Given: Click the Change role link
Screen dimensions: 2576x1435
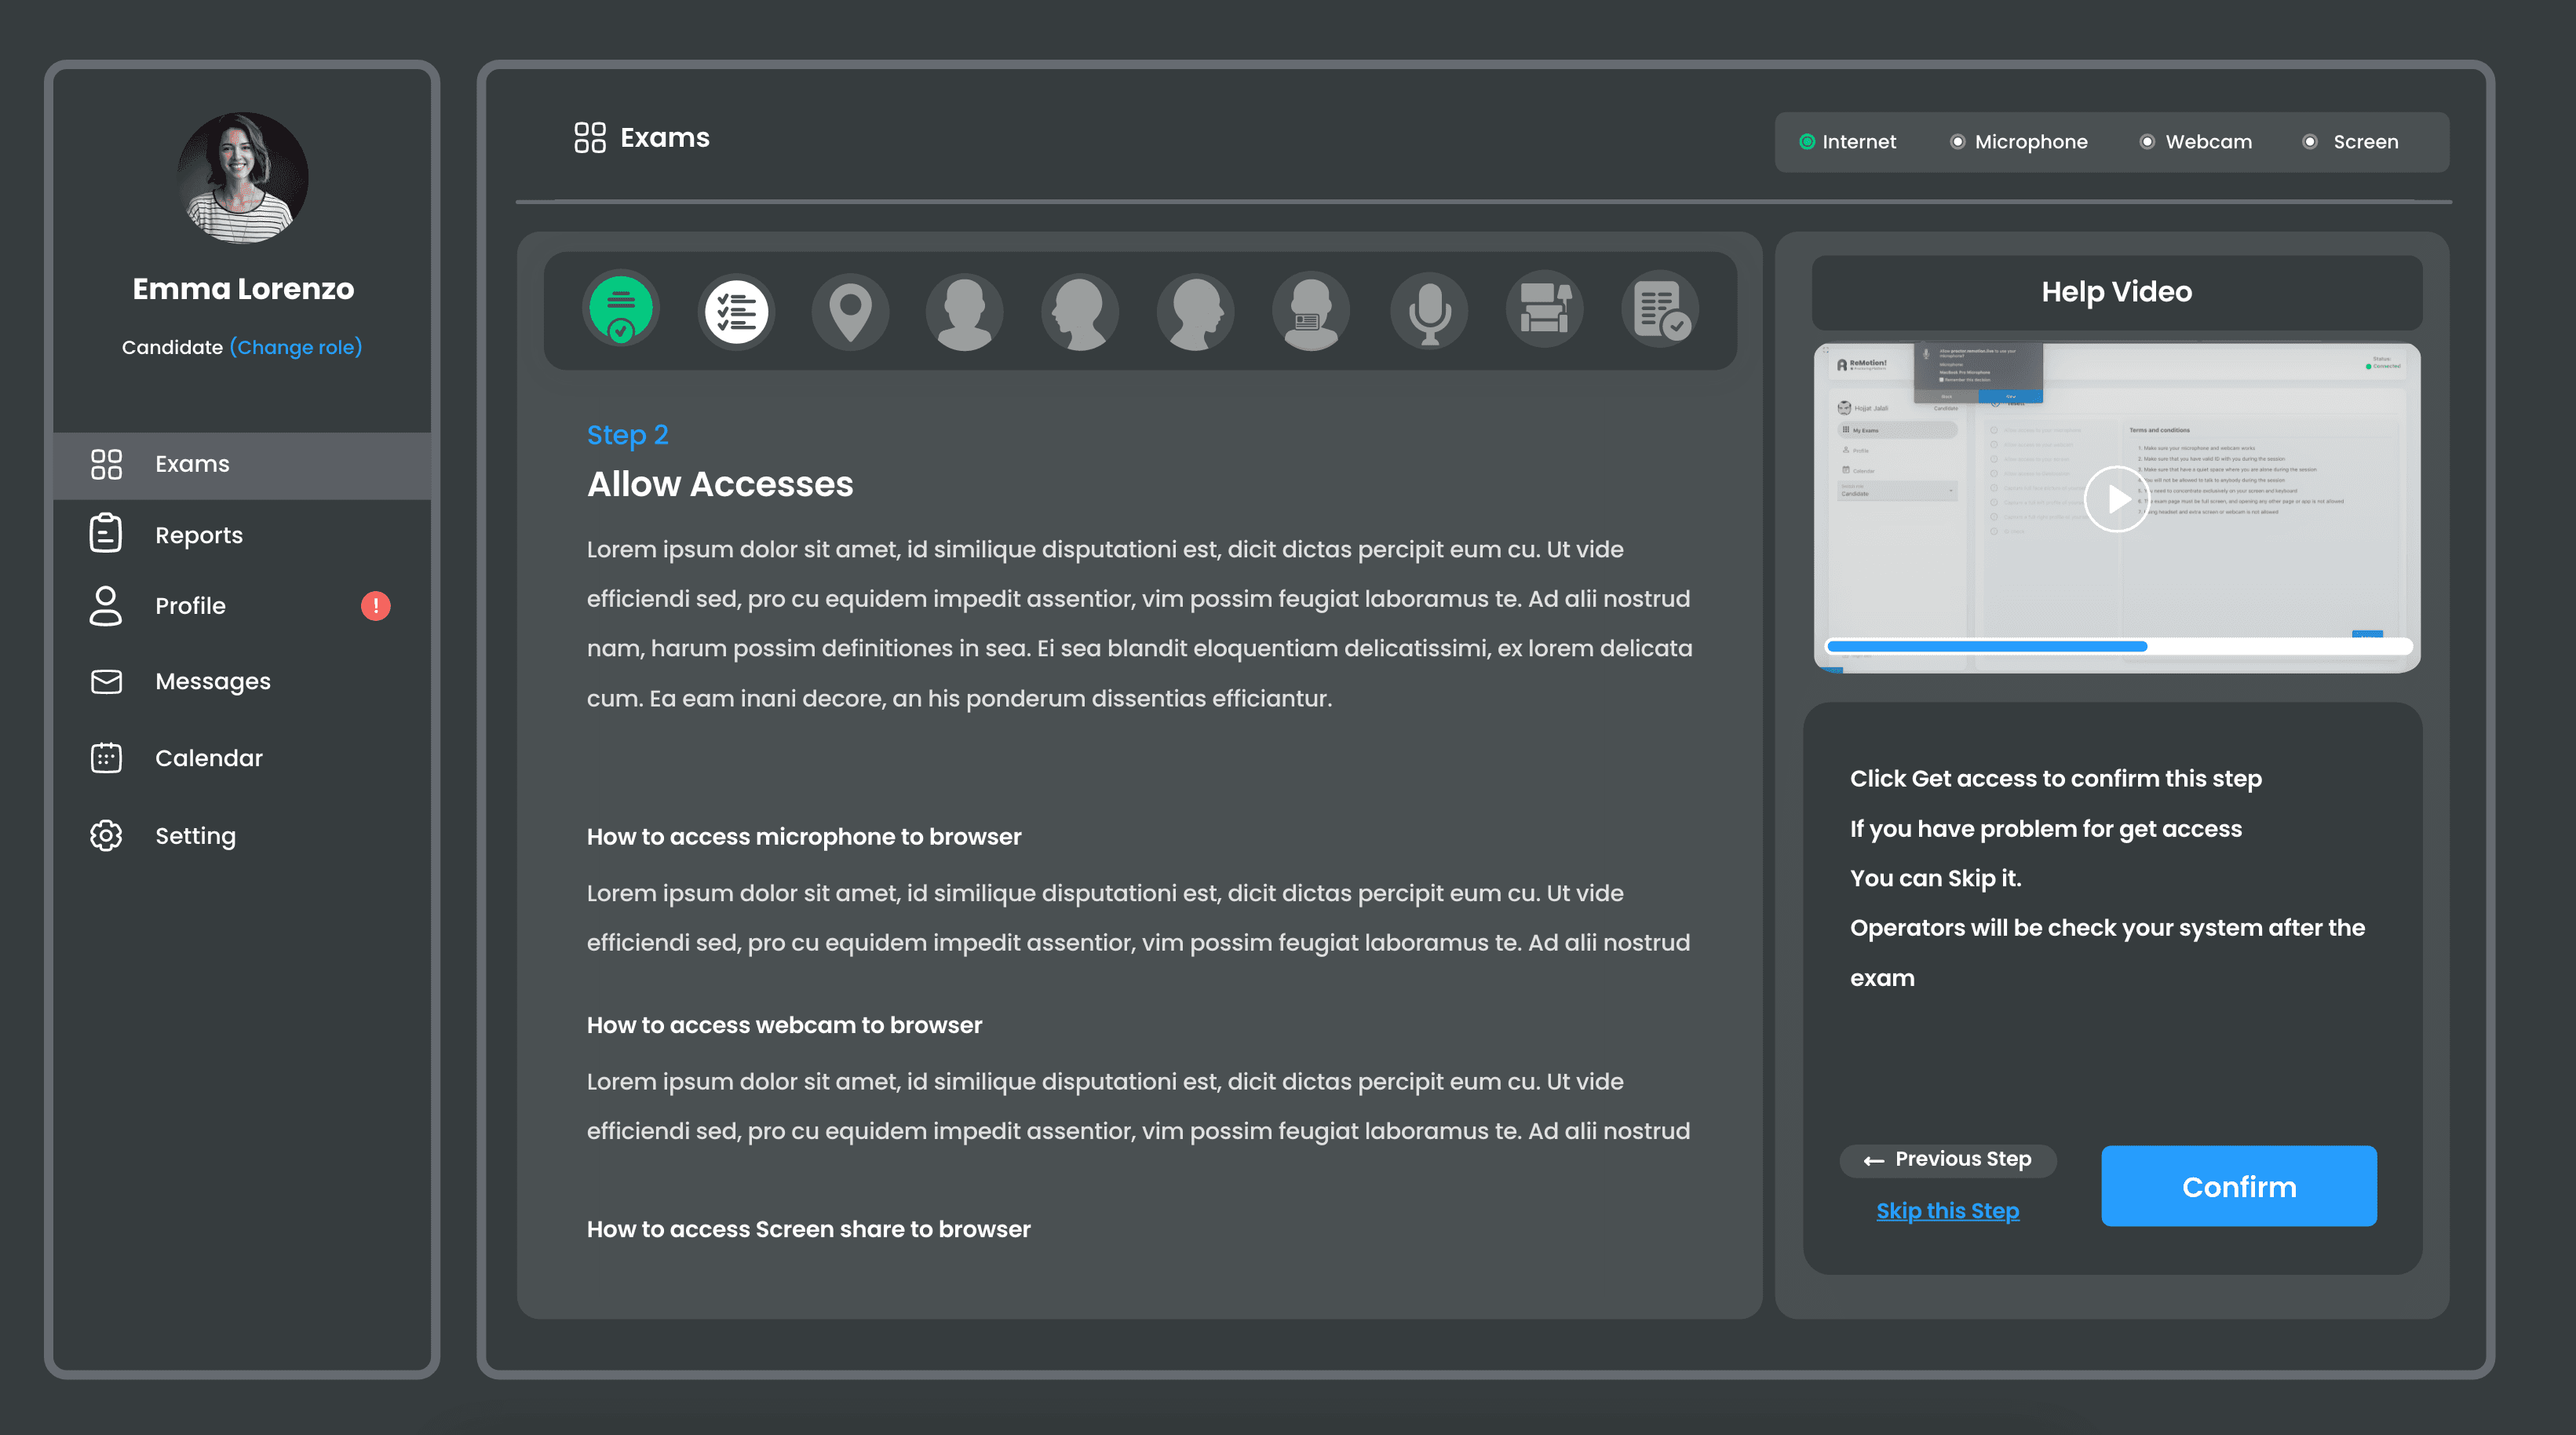Looking at the screenshot, I should click(296, 347).
